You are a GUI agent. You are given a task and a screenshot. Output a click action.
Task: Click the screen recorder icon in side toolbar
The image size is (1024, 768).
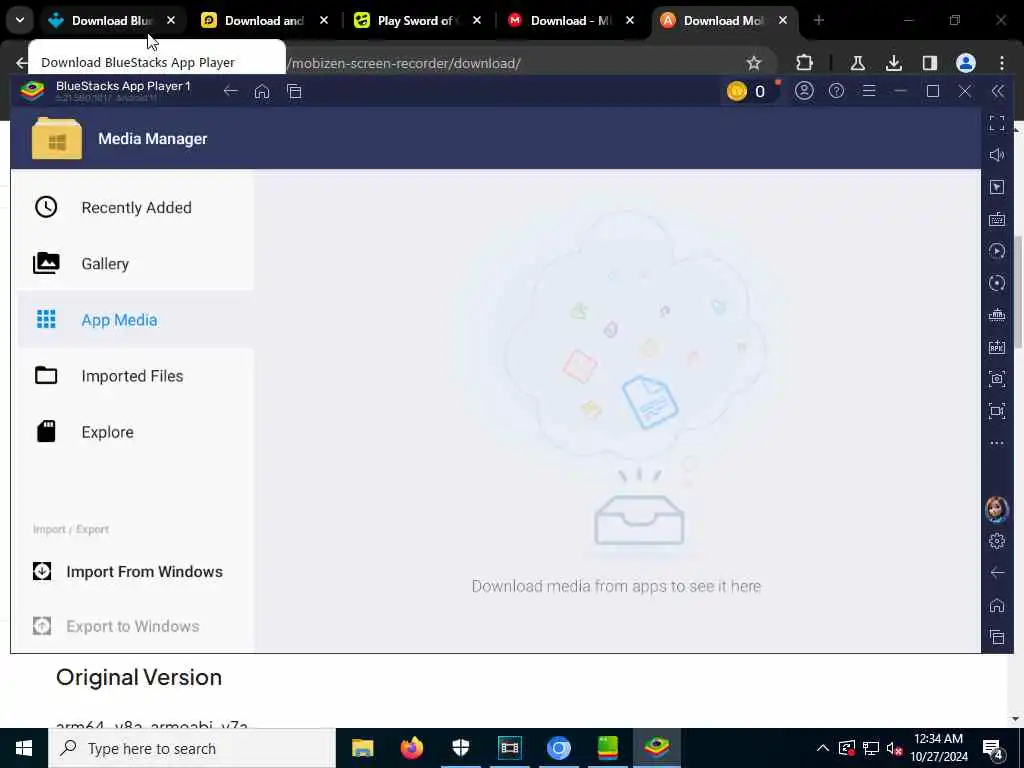point(997,411)
